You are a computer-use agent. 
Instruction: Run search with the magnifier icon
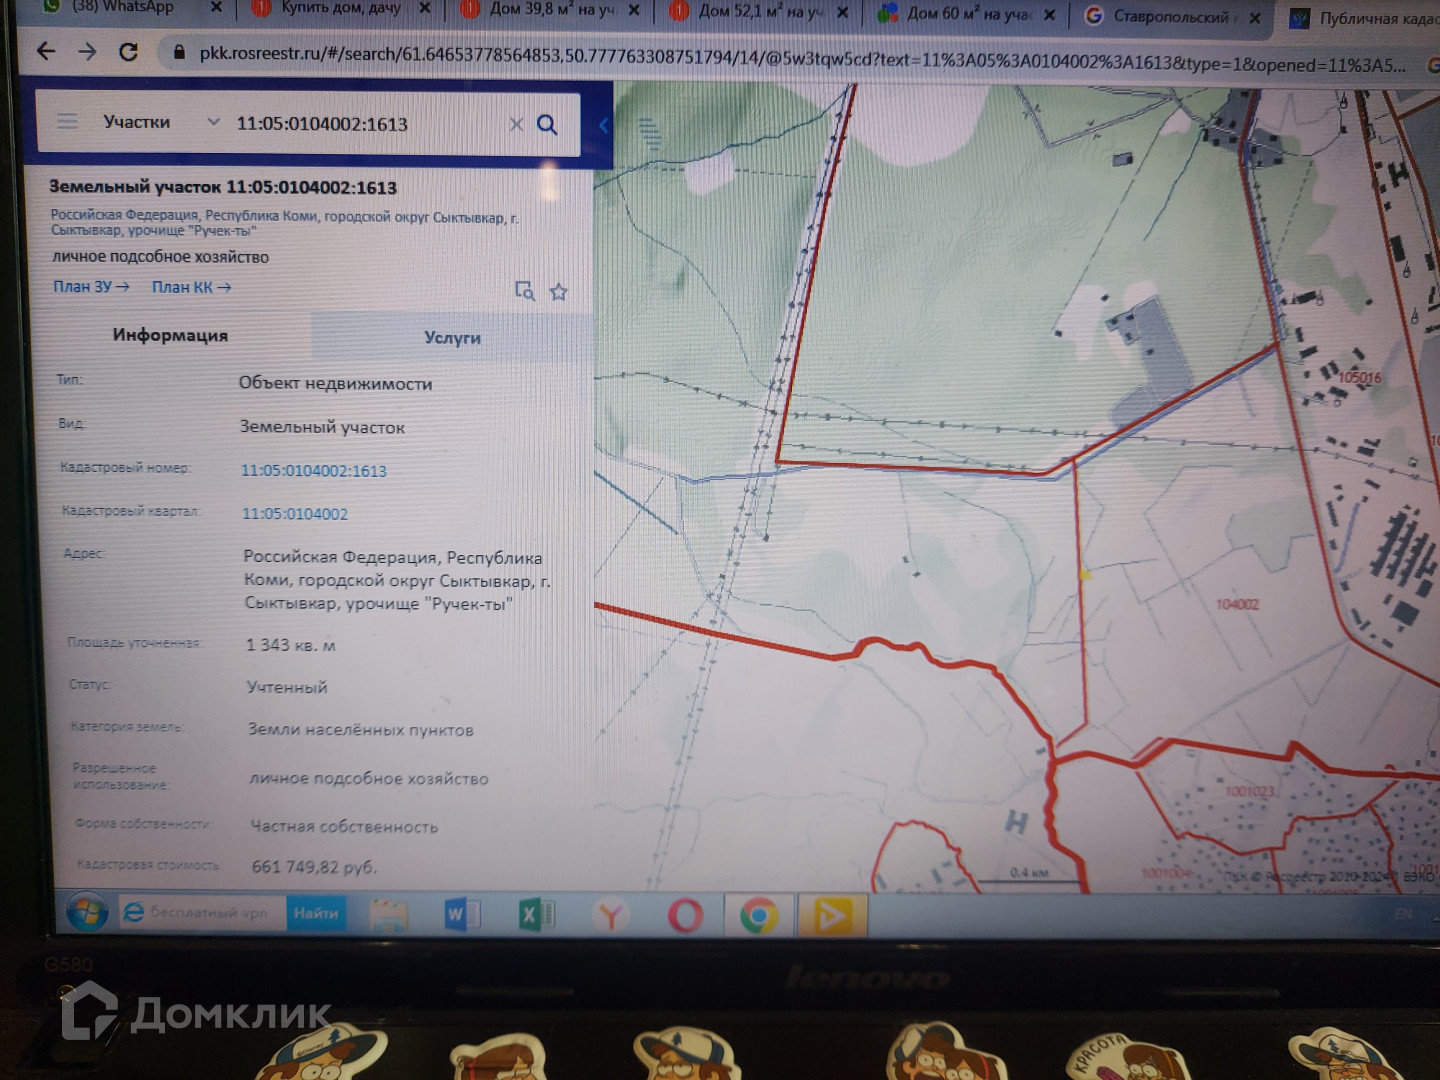pyautogui.click(x=547, y=124)
